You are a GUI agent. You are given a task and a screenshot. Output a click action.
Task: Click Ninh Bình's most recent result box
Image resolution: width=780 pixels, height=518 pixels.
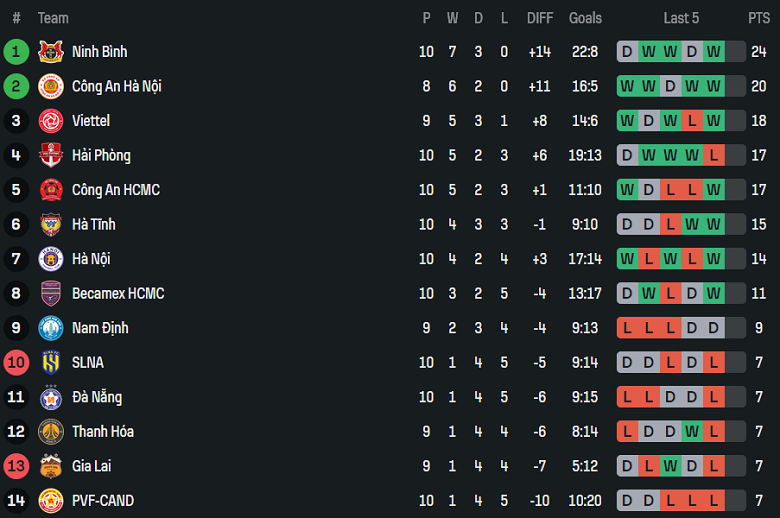[x=713, y=52]
